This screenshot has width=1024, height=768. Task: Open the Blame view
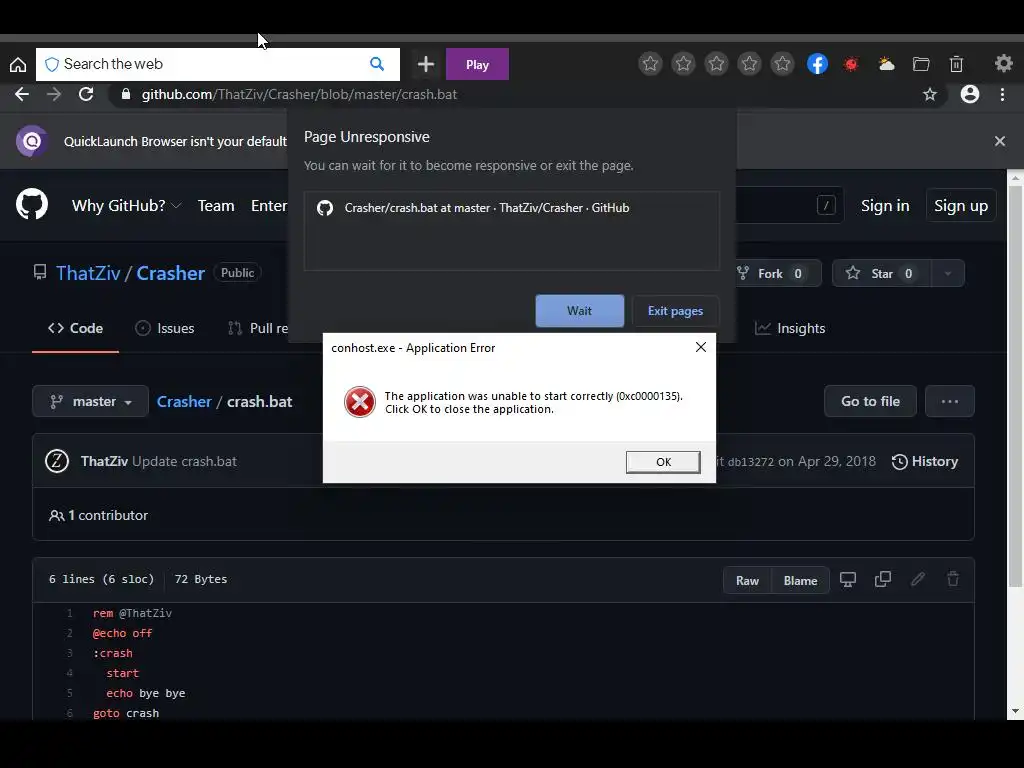(801, 581)
